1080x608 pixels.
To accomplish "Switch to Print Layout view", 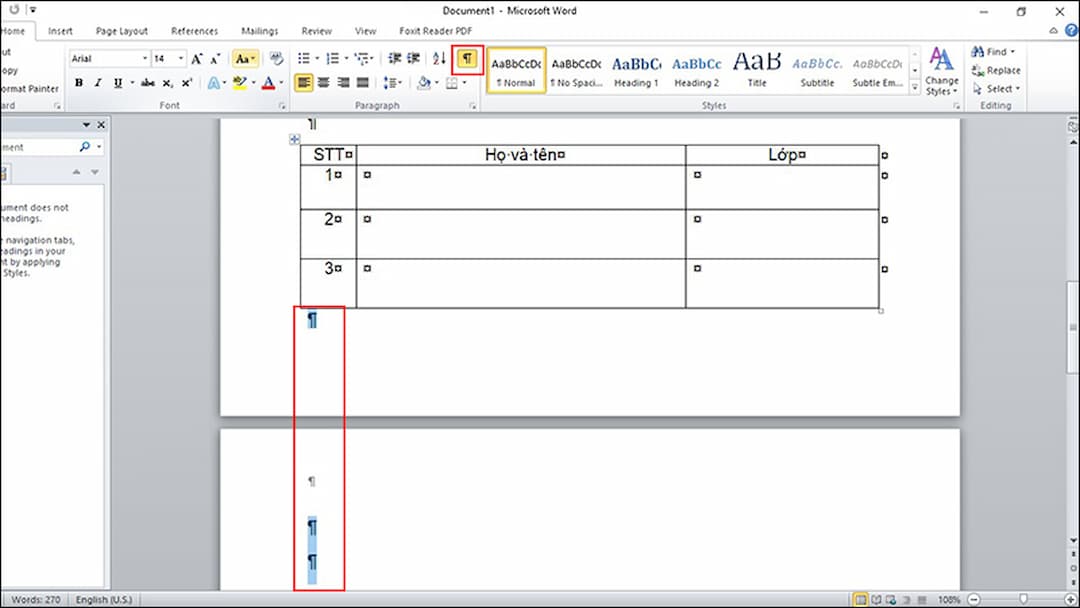I will click(x=860, y=600).
